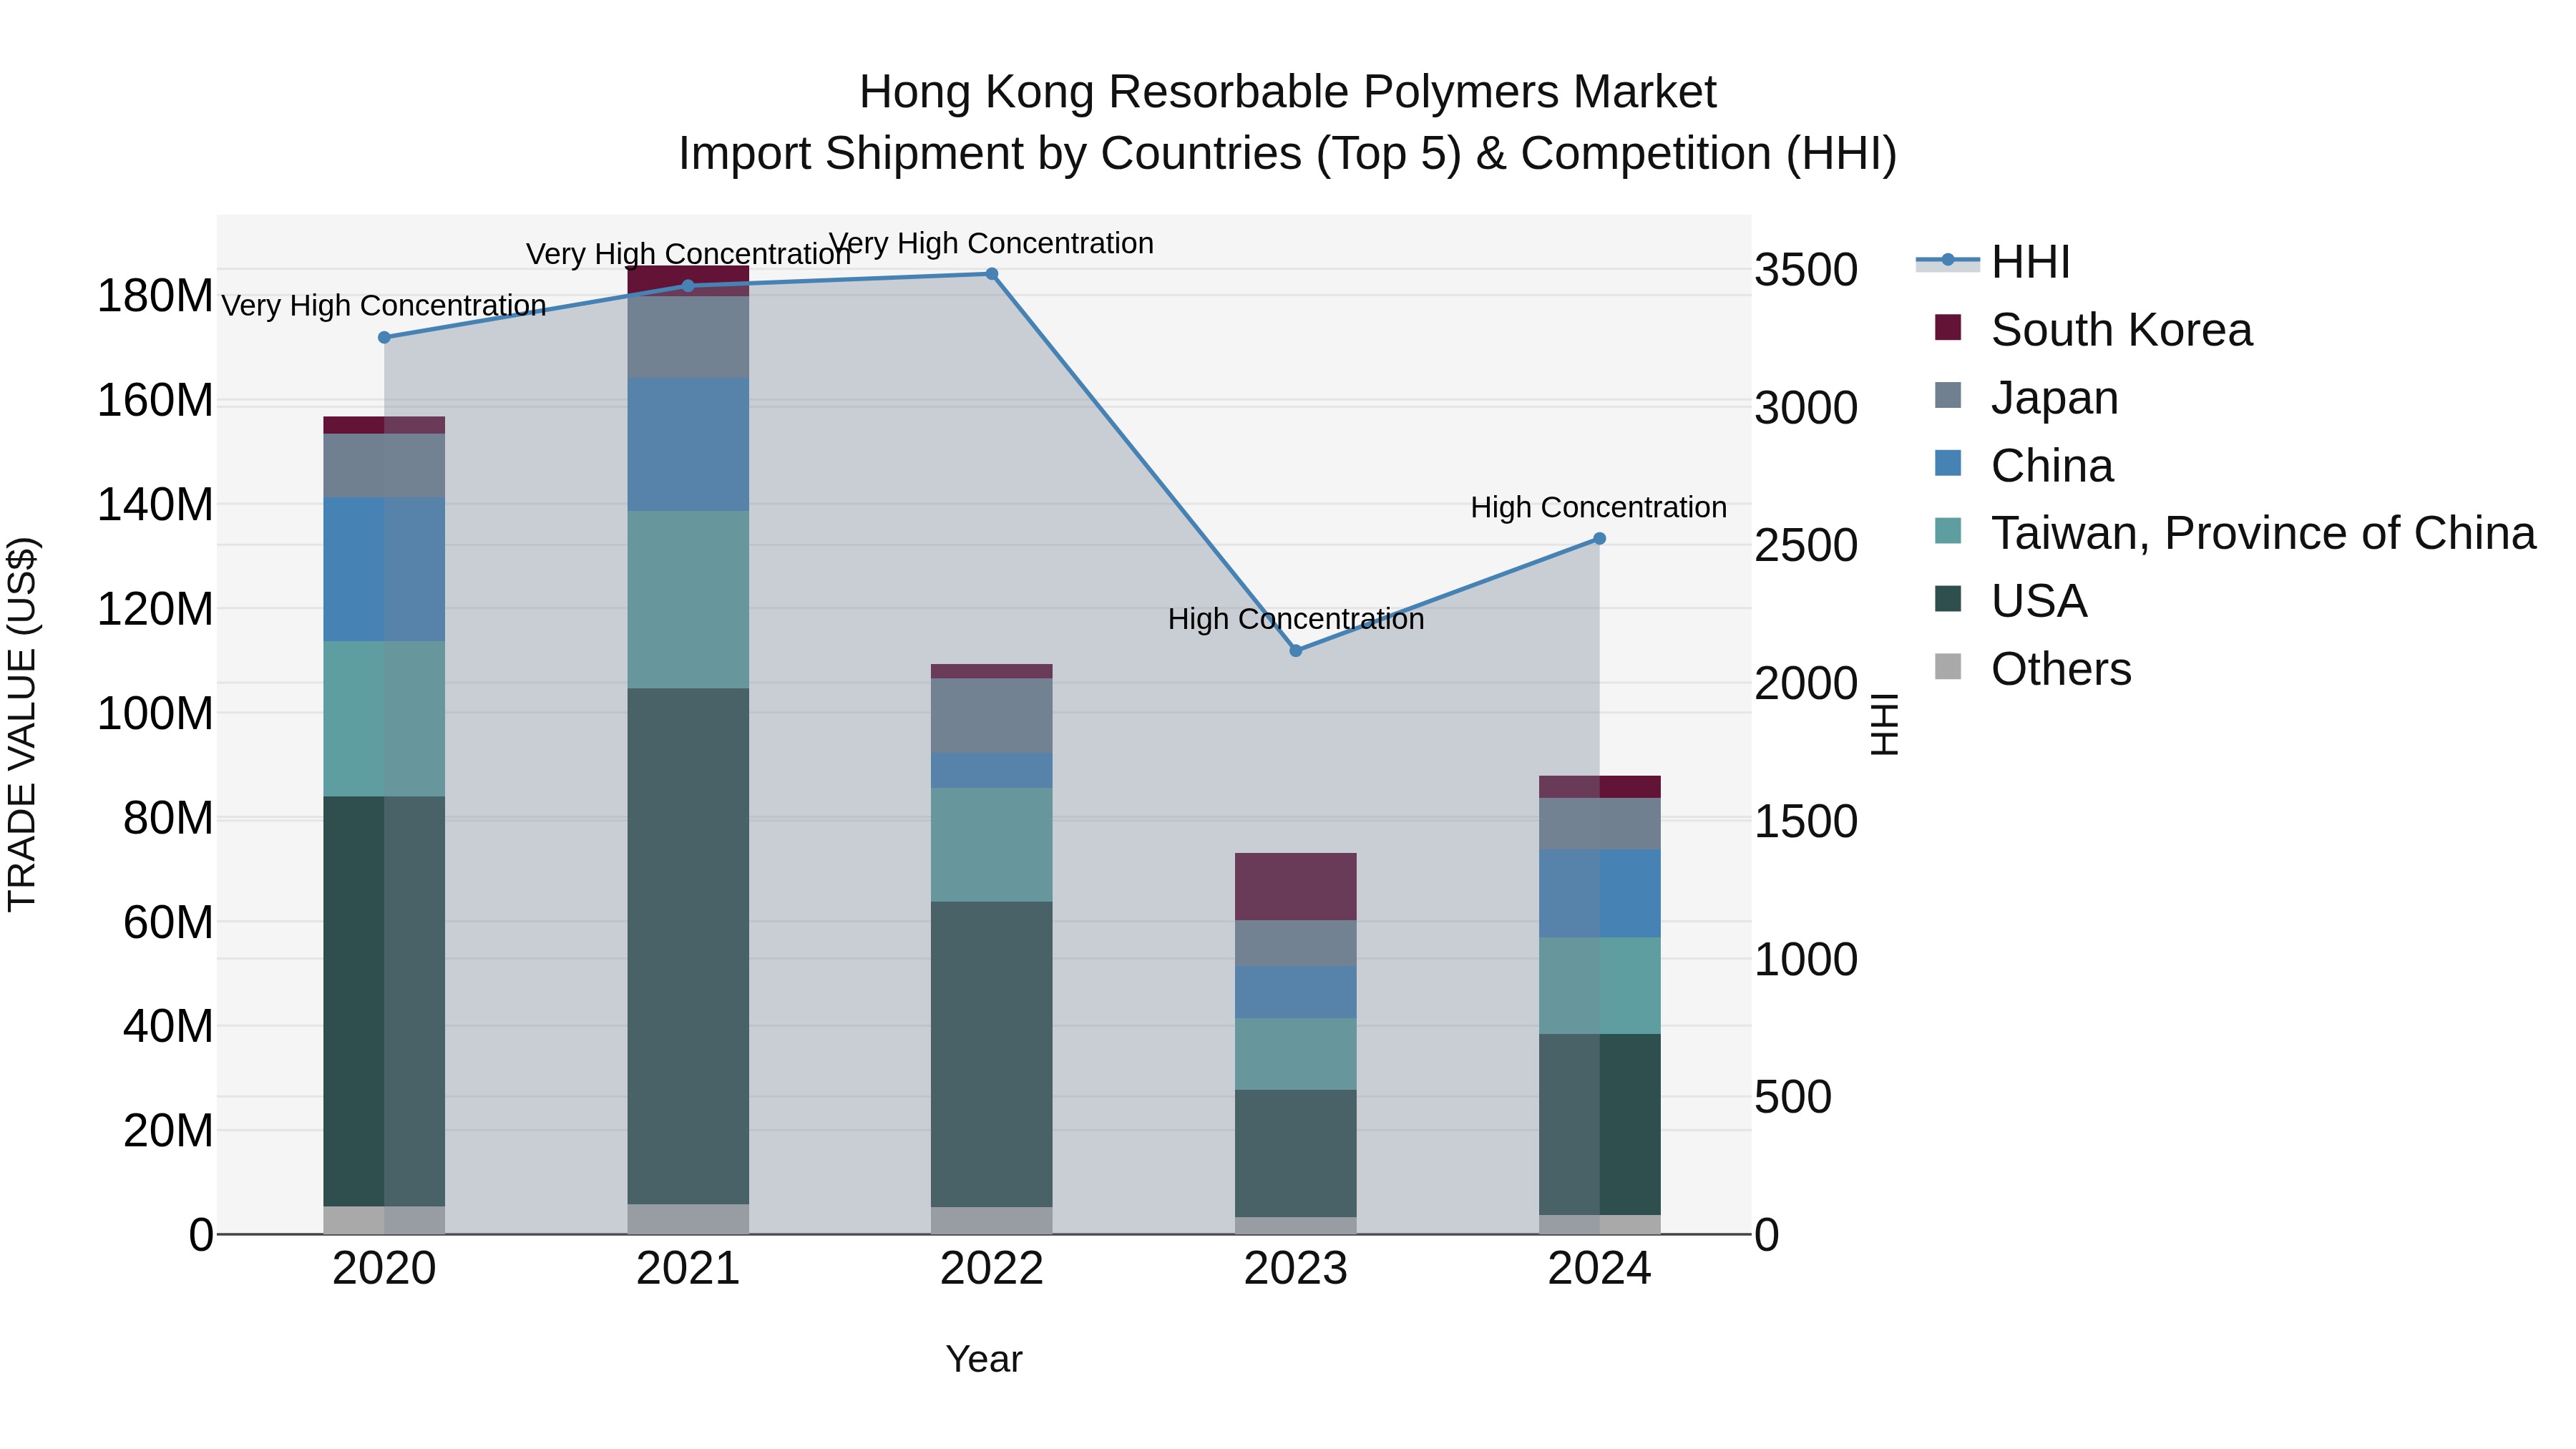The width and height of the screenshot is (2576, 1449).
Task: Click the 2023 x-axis label
Action: (x=1296, y=1269)
